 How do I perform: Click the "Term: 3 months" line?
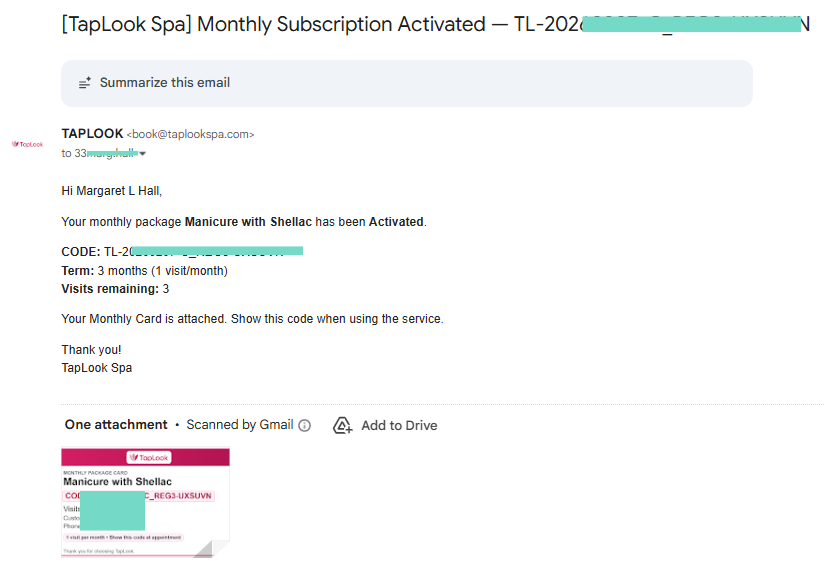[x=144, y=271]
